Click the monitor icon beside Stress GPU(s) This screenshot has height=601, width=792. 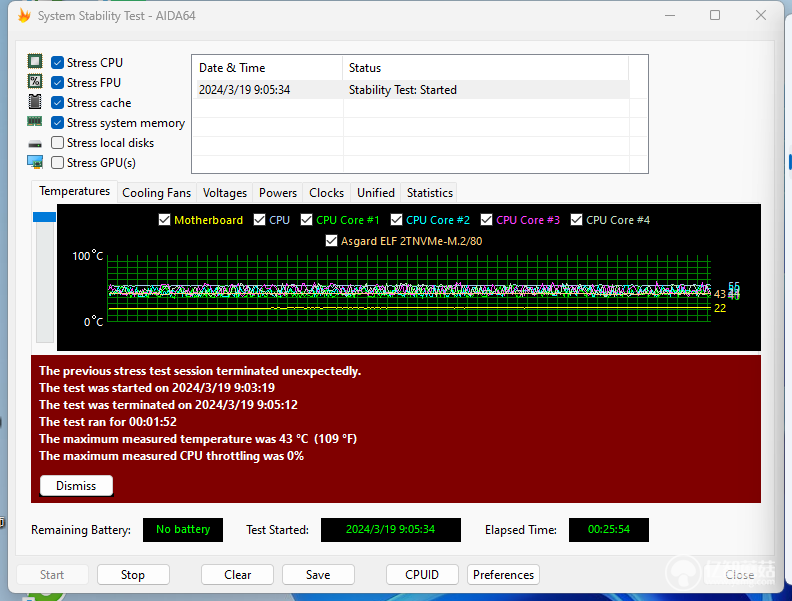(35, 162)
